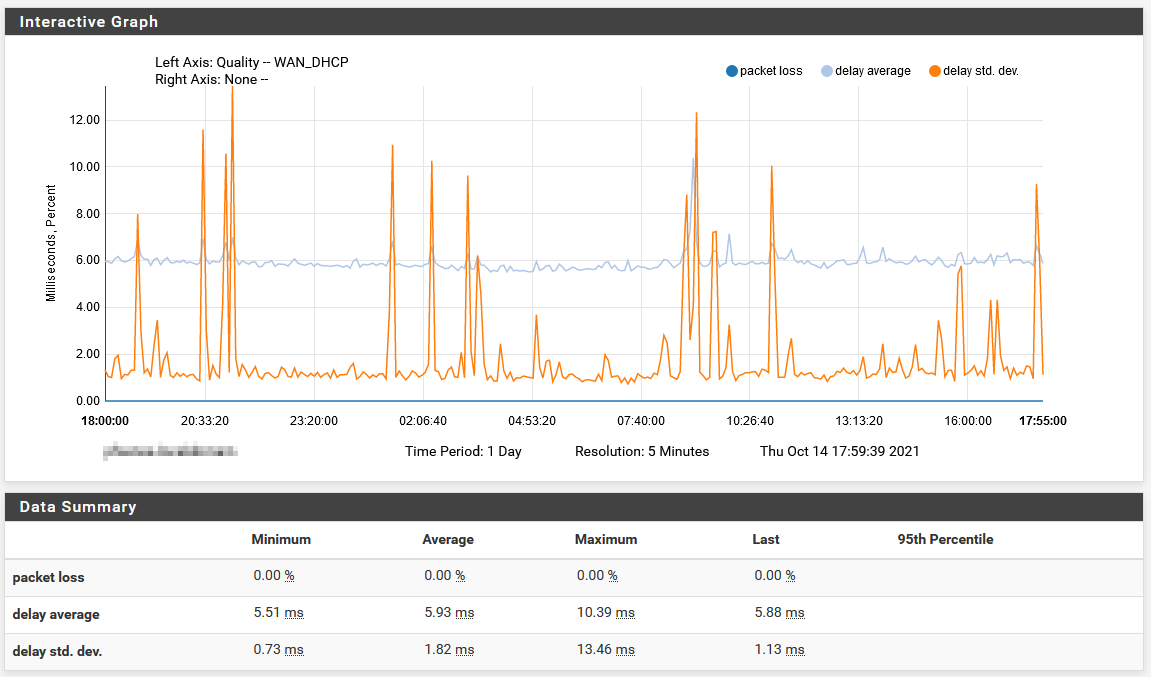Image resolution: width=1151 pixels, height=677 pixels.
Task: Click the delay average last 5.88 ms
Action: (x=780, y=612)
